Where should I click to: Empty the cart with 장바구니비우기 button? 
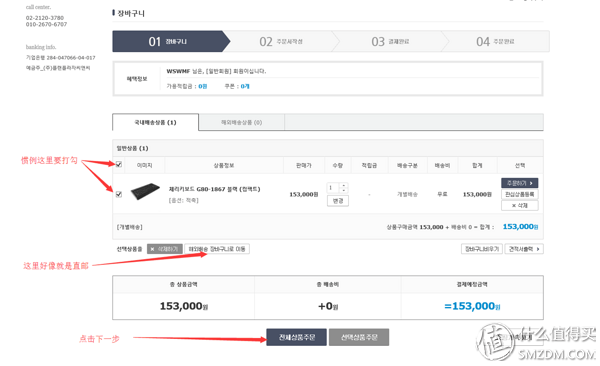pos(482,249)
